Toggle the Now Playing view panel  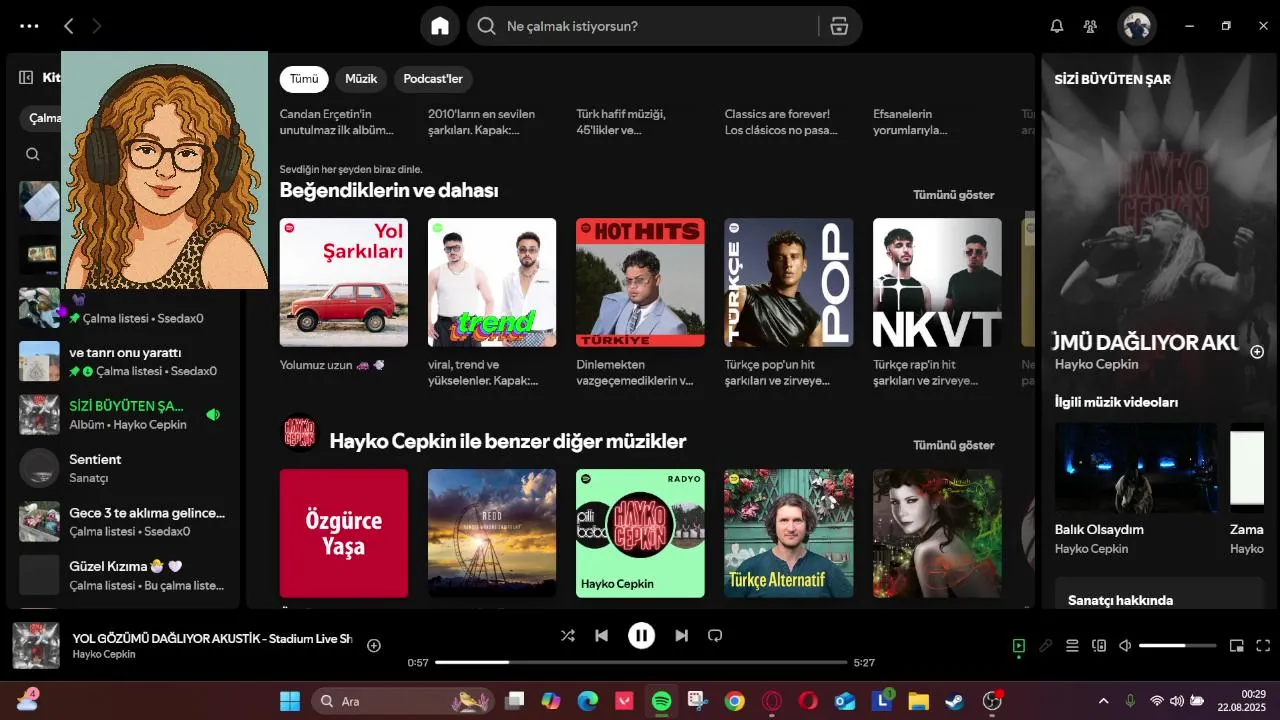(1019, 646)
